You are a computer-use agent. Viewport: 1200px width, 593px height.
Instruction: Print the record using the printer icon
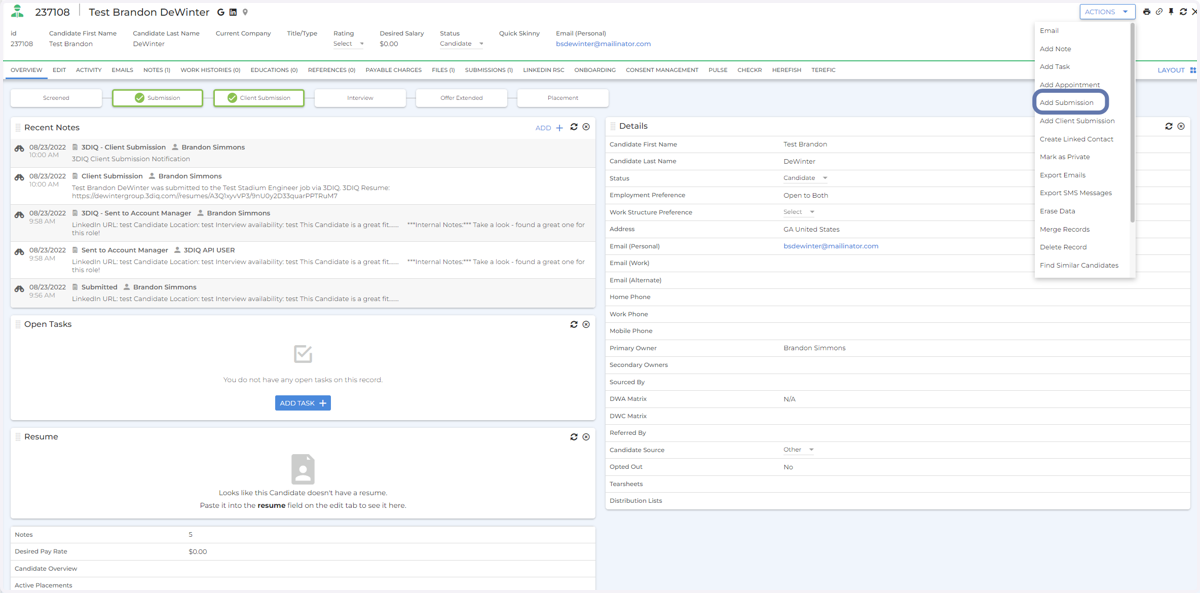click(1147, 12)
